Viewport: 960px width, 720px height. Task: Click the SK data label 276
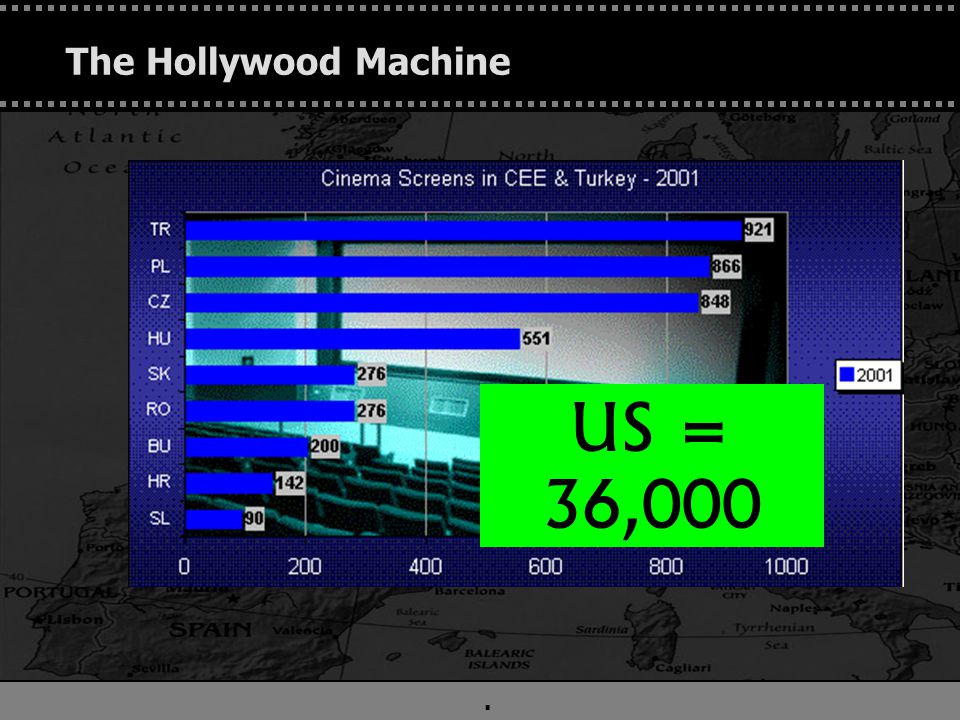pyautogui.click(x=371, y=374)
